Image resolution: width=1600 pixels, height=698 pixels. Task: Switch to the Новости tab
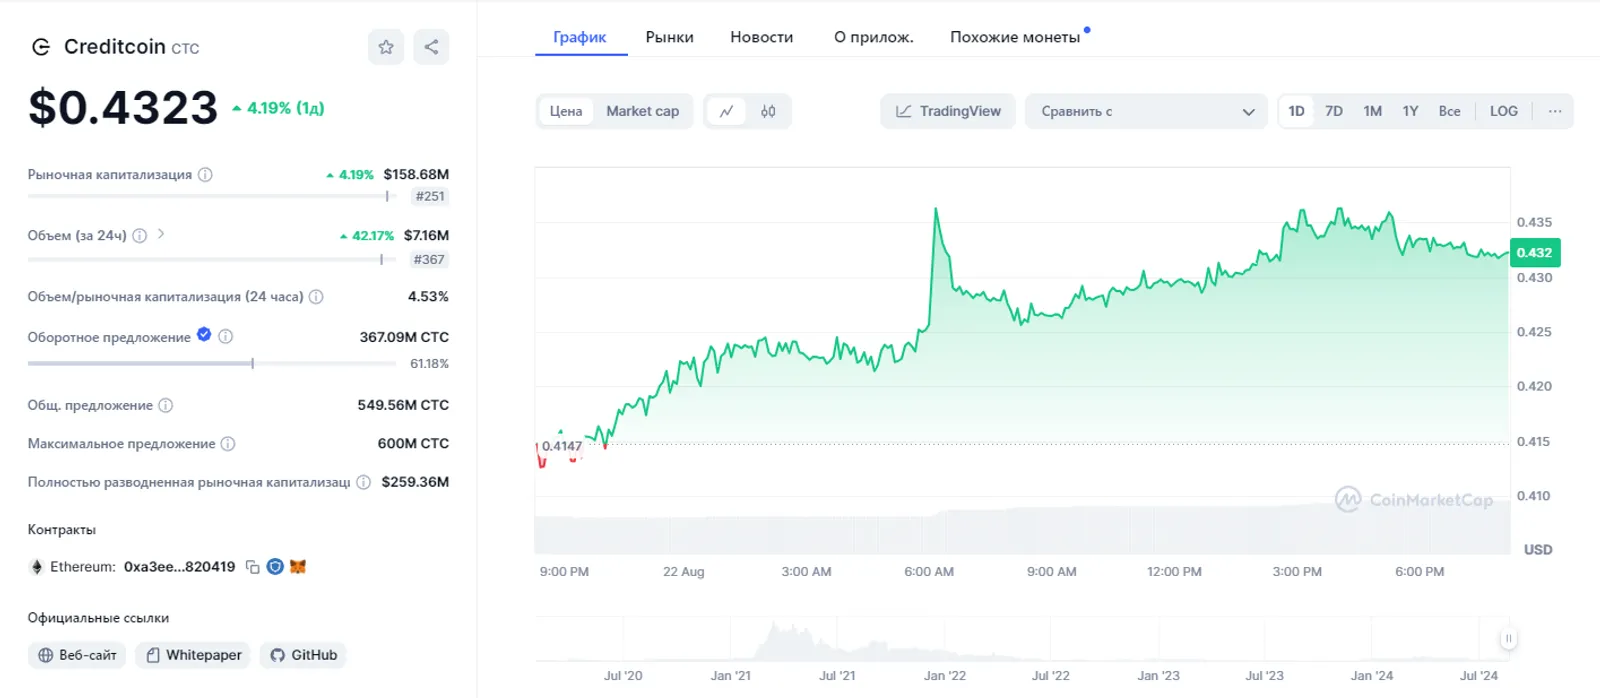[x=761, y=37]
